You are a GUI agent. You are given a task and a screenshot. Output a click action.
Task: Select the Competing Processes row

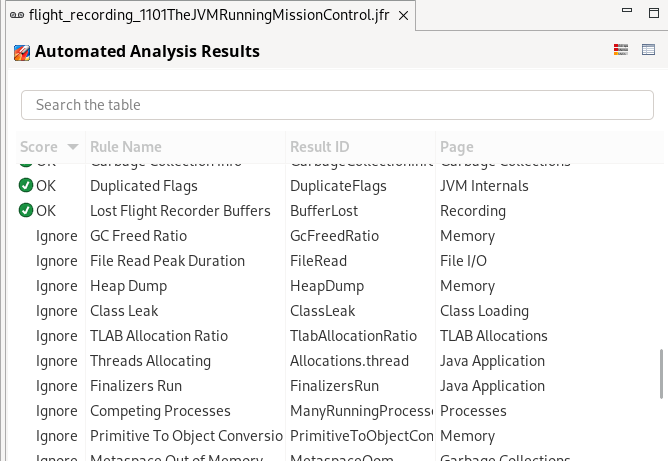coord(160,410)
